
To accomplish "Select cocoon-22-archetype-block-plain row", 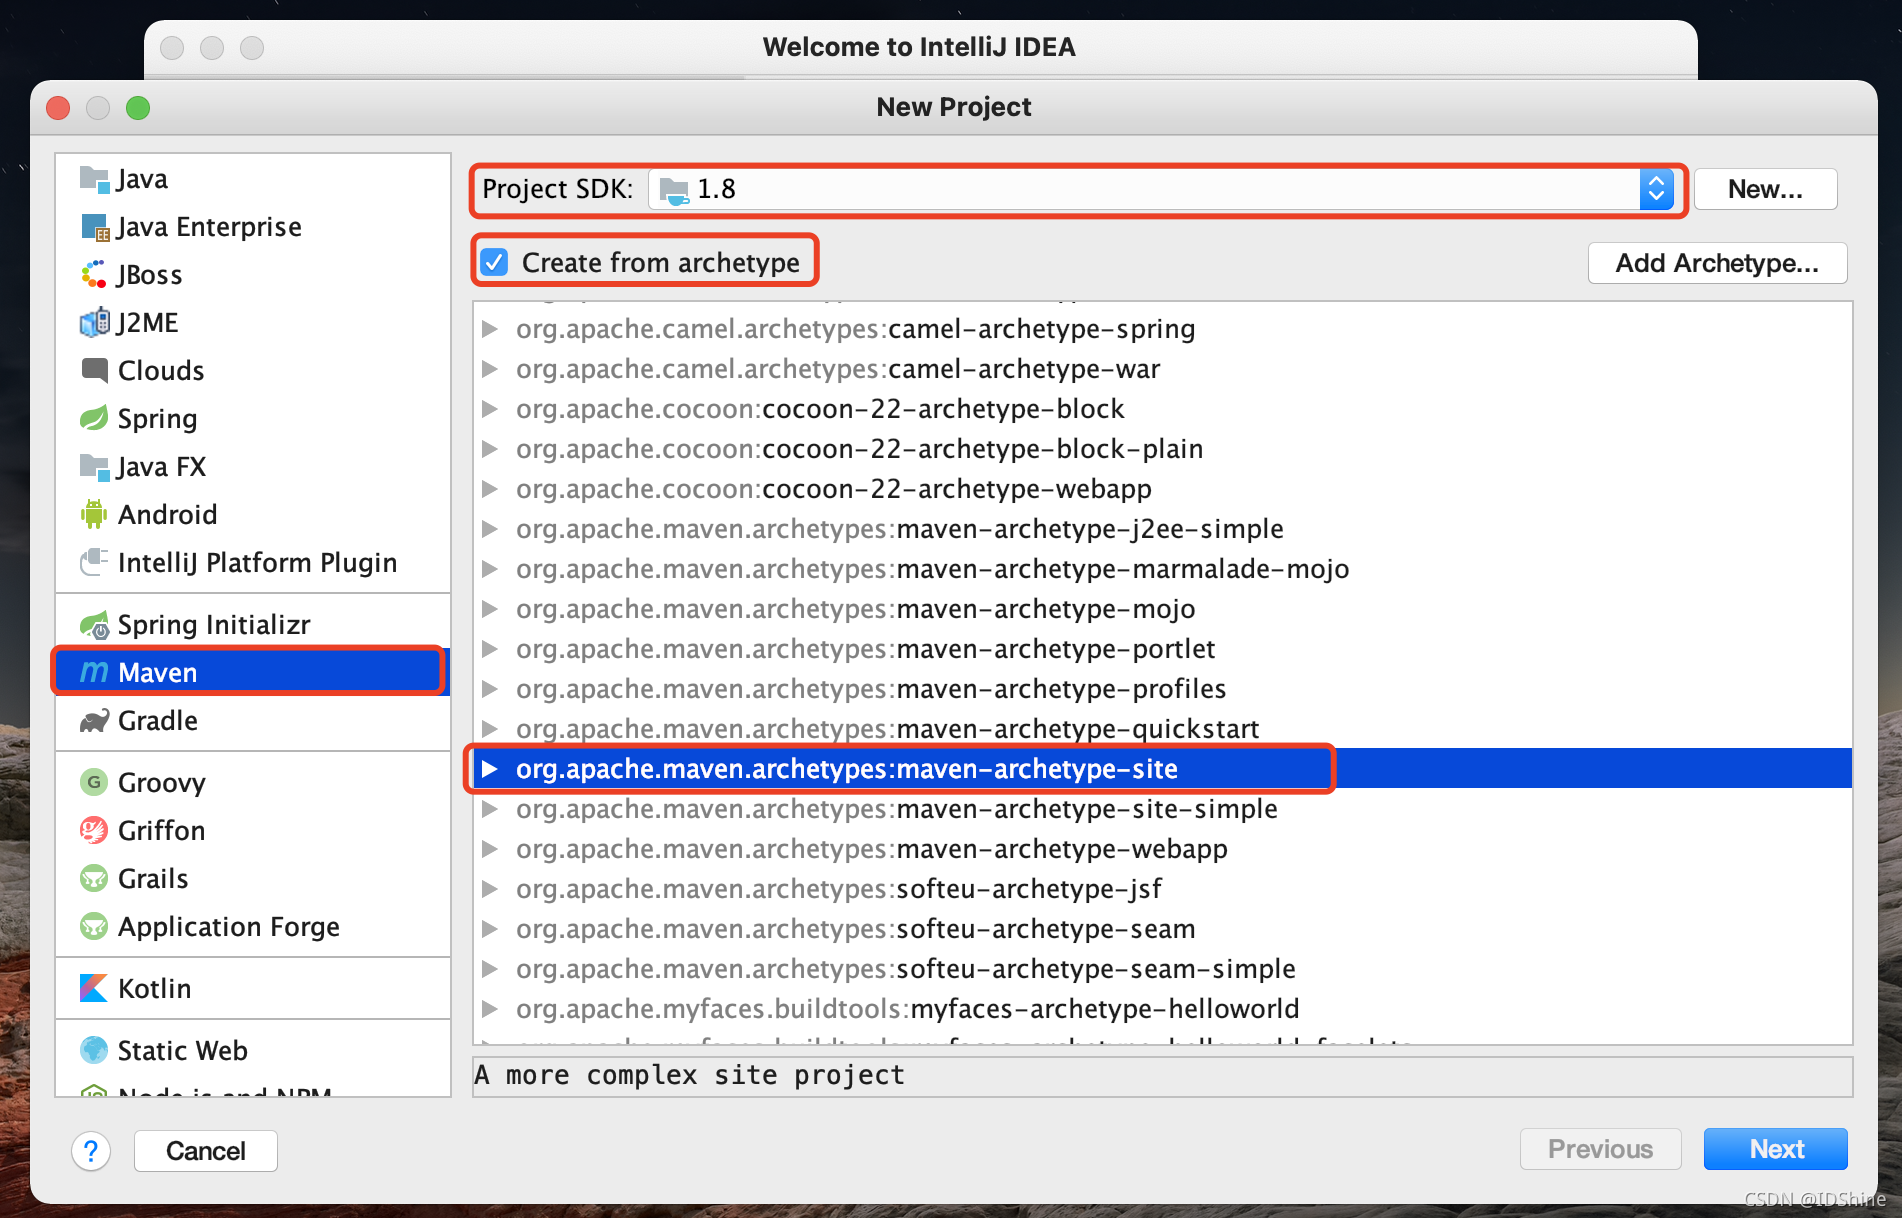I will pos(1162,448).
